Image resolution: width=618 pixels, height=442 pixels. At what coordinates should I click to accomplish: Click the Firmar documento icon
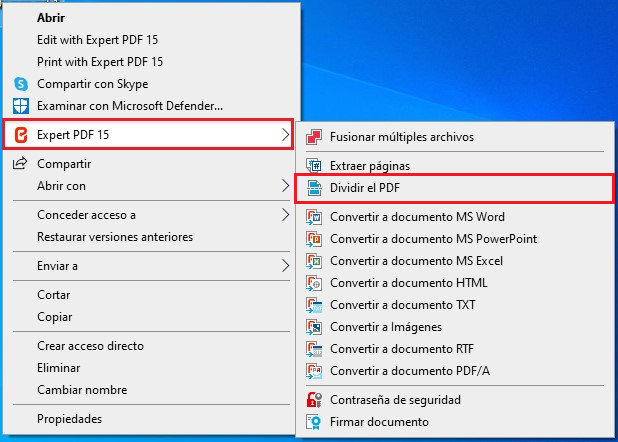[314, 422]
